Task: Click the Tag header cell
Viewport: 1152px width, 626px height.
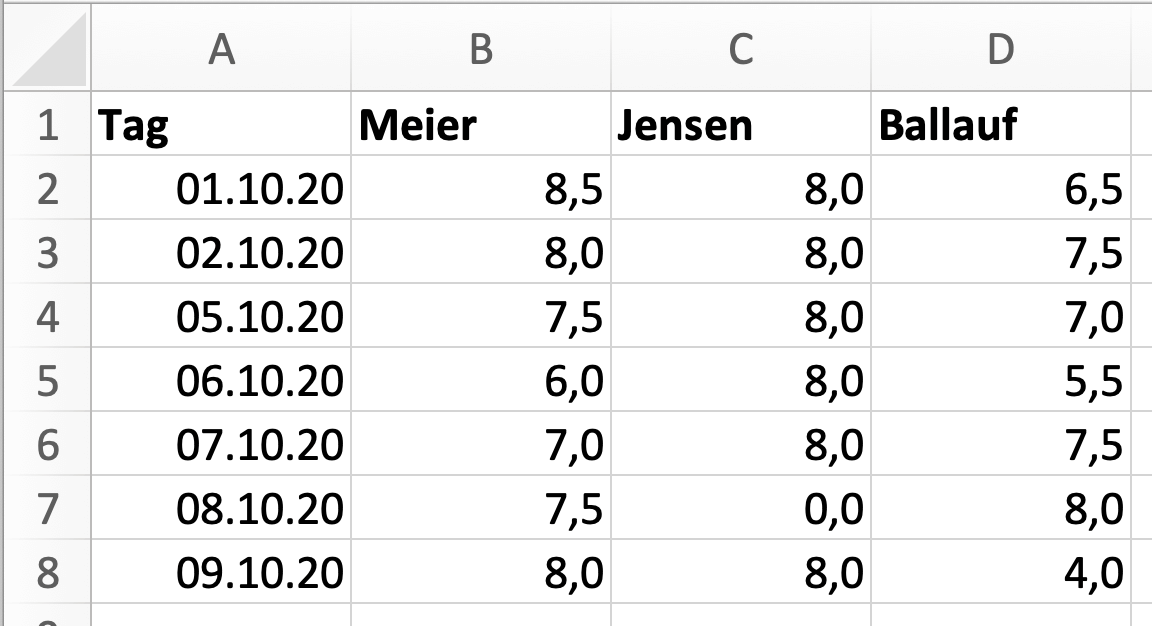Action: 221,123
